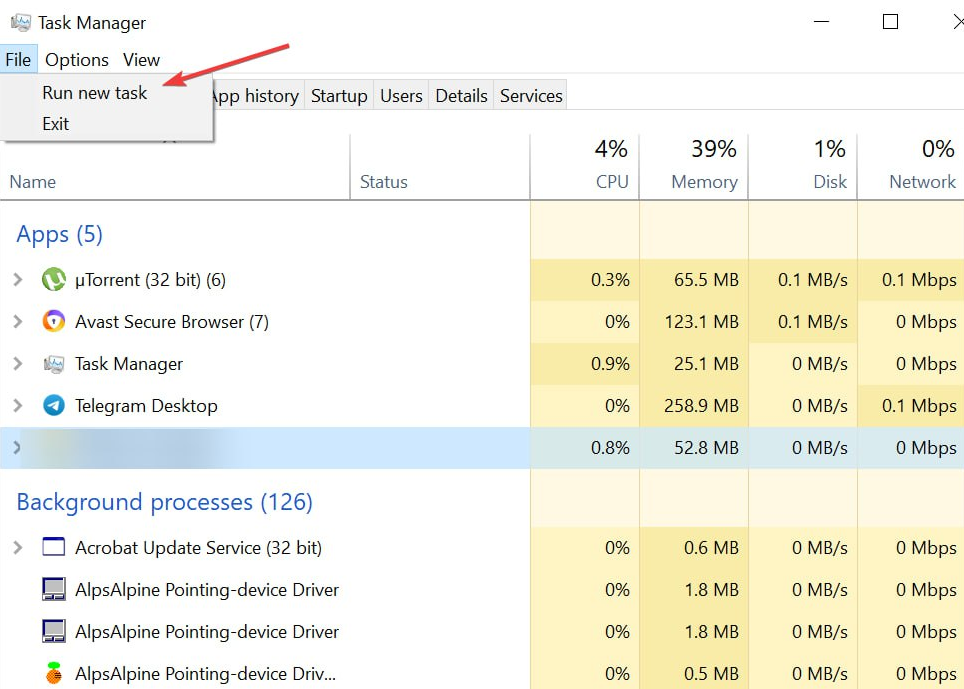Viewport: 964px width, 689px height.
Task: Sort by the Network column header
Action: pyautogui.click(x=911, y=167)
